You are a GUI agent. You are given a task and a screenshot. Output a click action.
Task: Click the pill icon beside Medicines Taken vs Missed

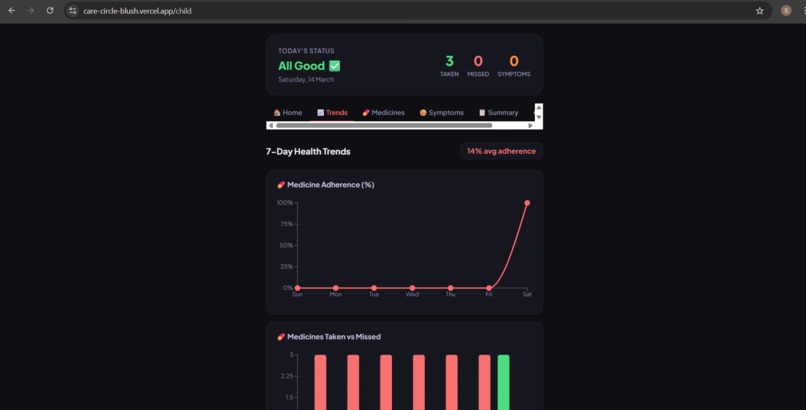[281, 337]
